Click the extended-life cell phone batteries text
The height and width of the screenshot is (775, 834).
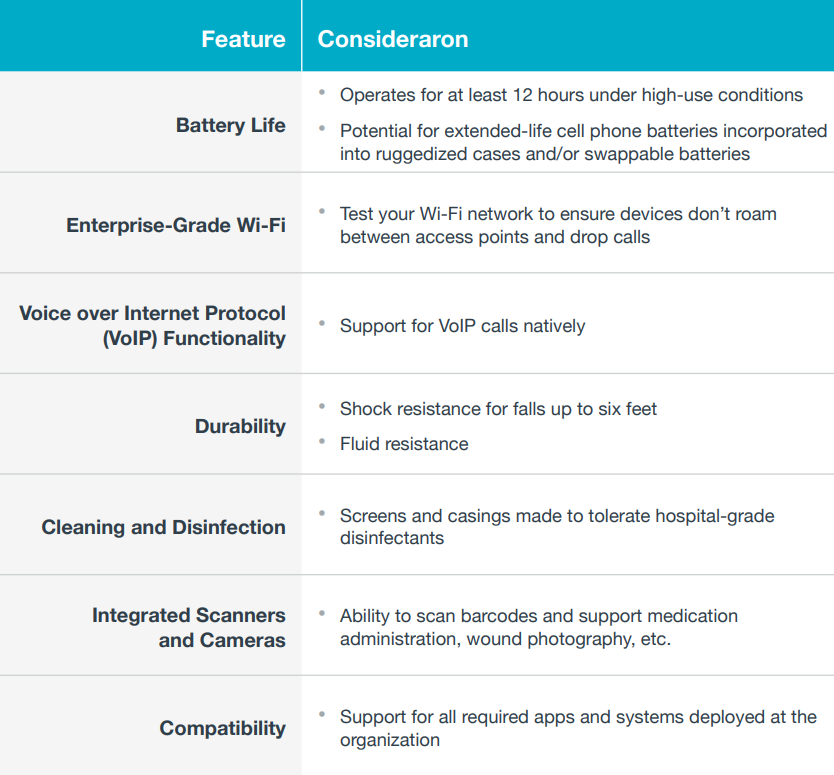[x=583, y=142]
